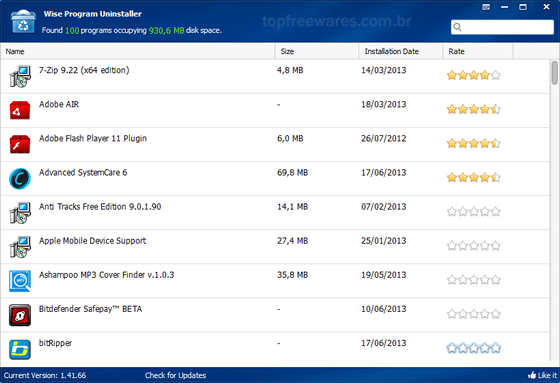Click the vertical scrollbar thumb
This screenshot has height=383, width=560.
554,73
